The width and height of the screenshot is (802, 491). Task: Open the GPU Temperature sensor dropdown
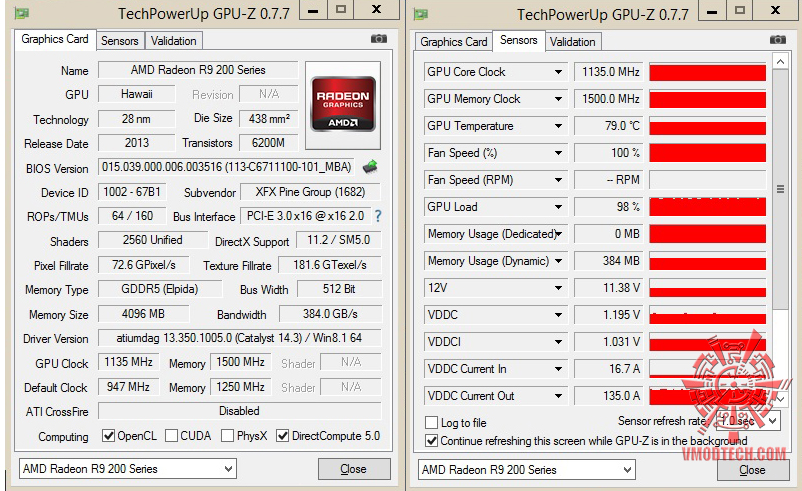coord(559,126)
